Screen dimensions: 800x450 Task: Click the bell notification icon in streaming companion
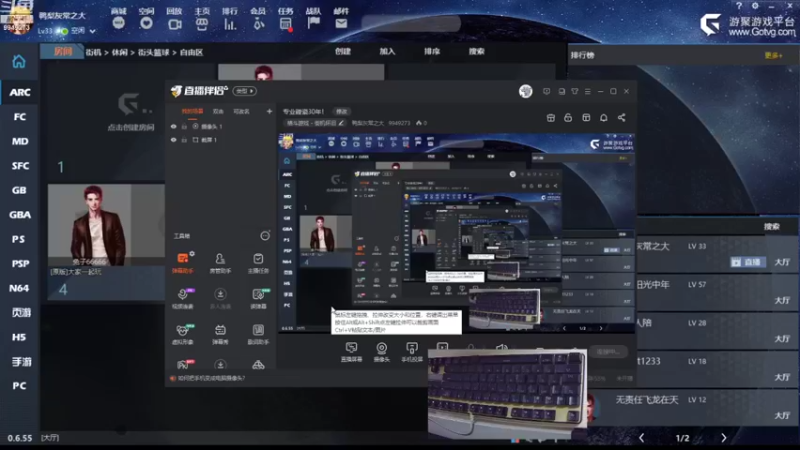604,118
